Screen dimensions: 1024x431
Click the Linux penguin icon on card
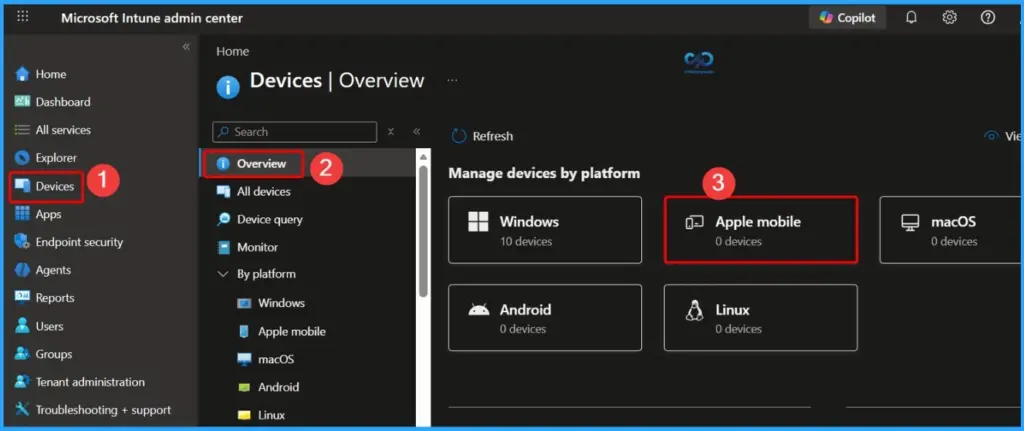694,310
